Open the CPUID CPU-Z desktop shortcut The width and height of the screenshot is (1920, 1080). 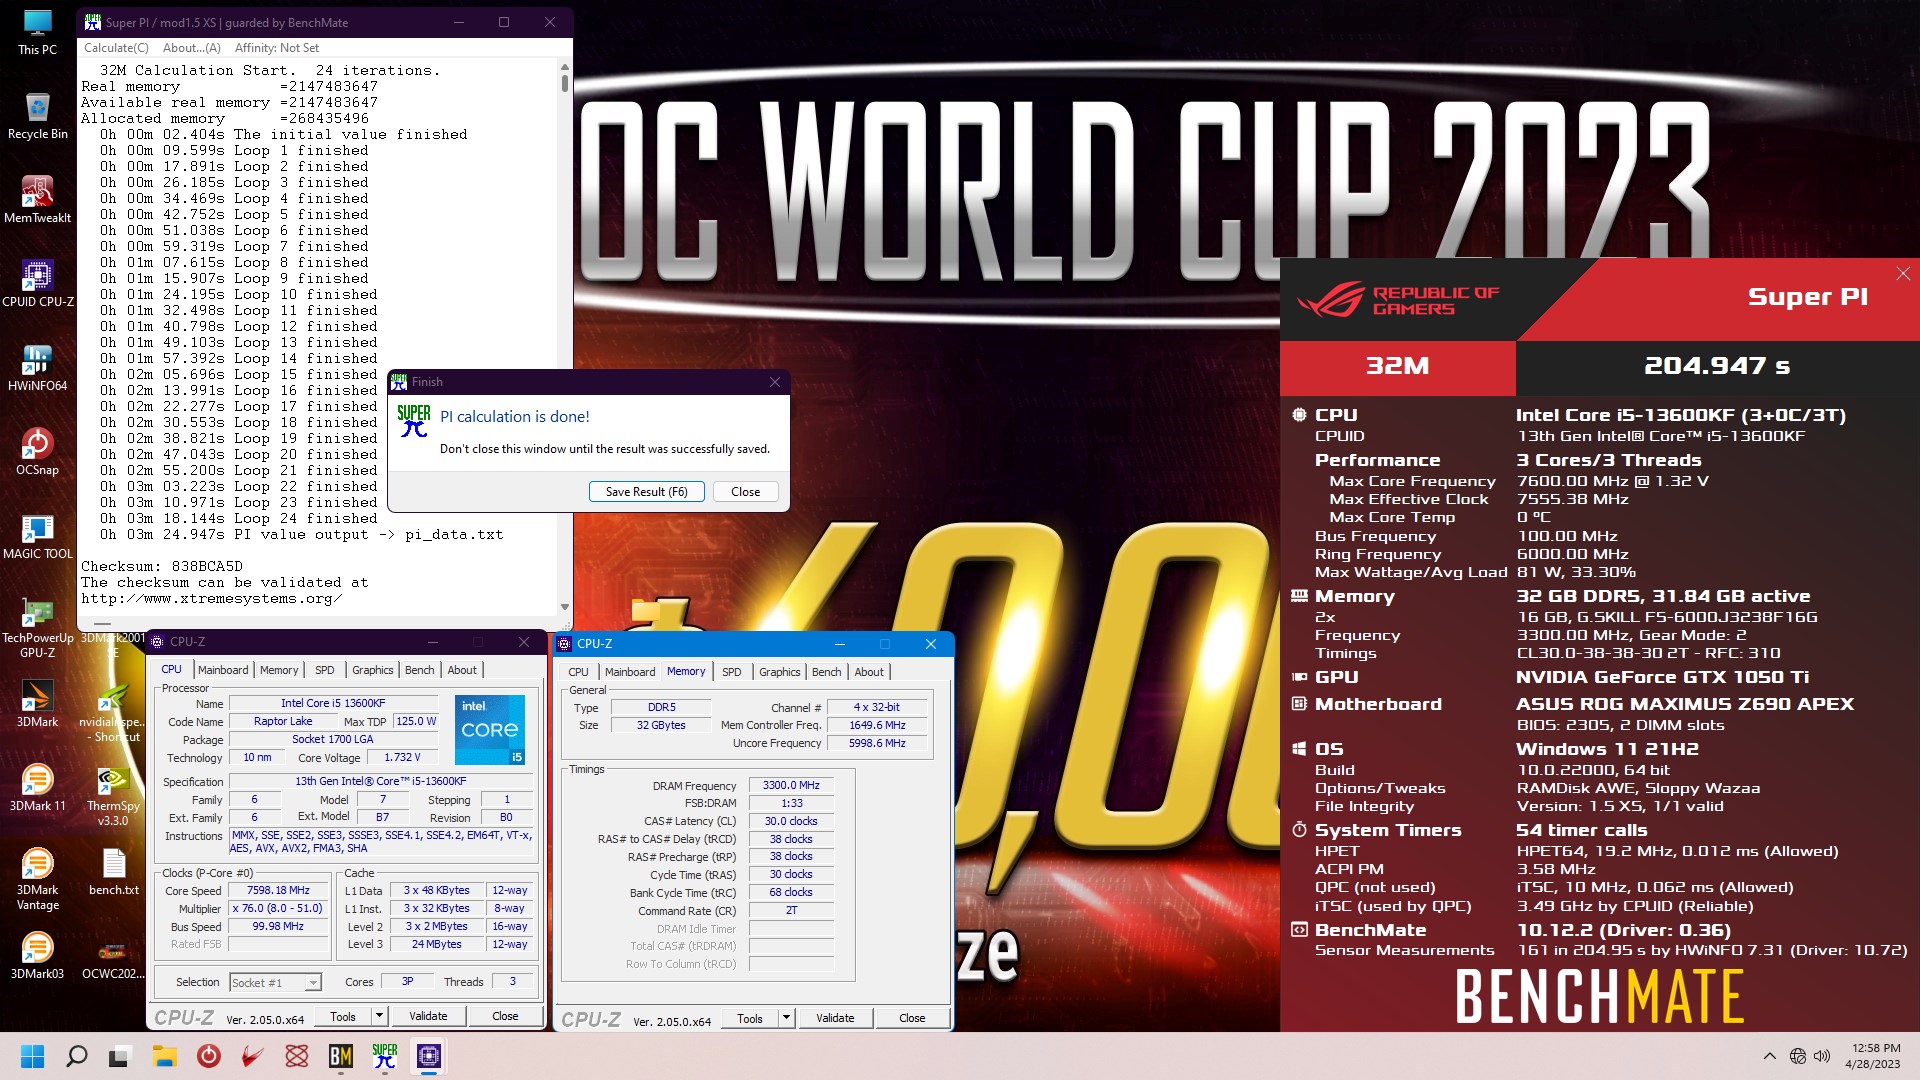37,284
